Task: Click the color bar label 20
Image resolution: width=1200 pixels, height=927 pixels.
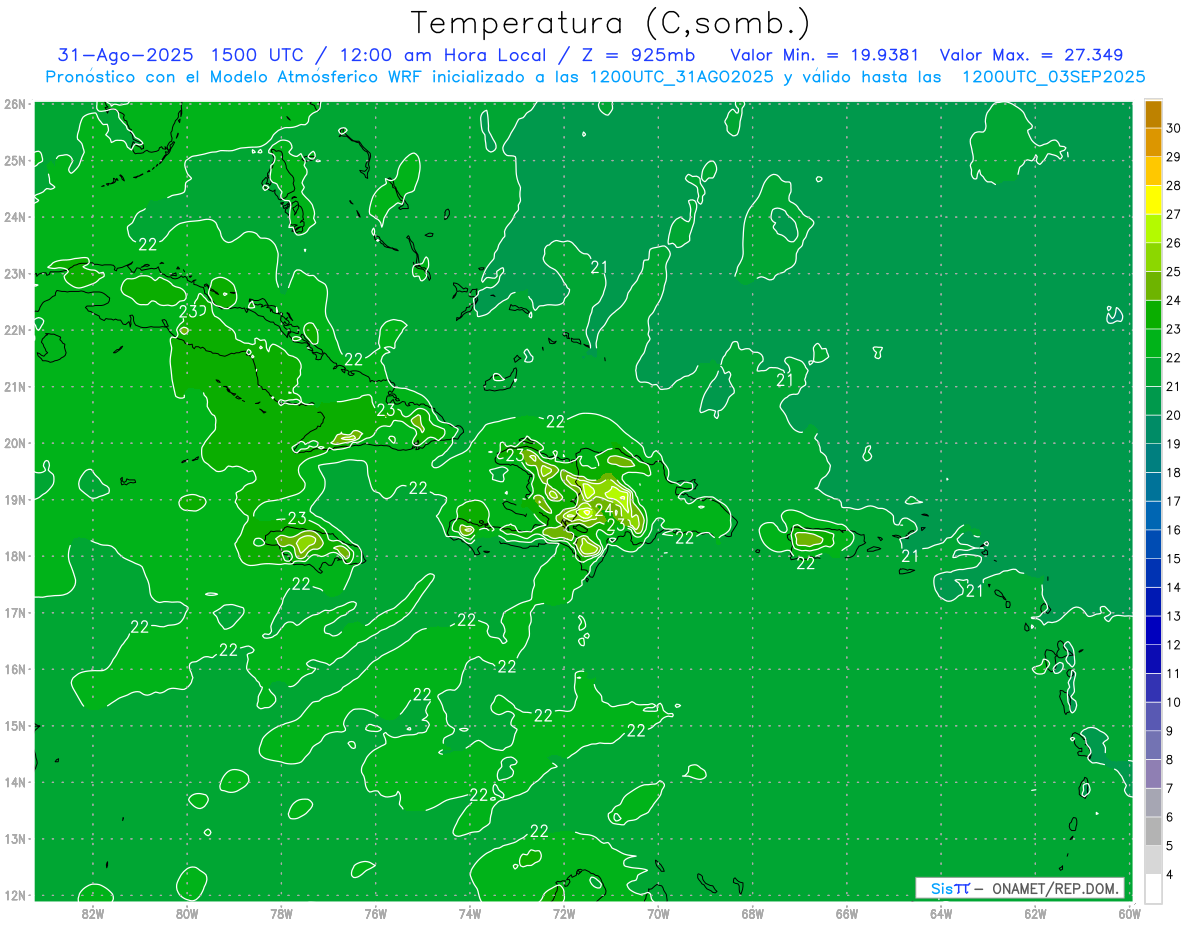Action: [x=1173, y=415]
